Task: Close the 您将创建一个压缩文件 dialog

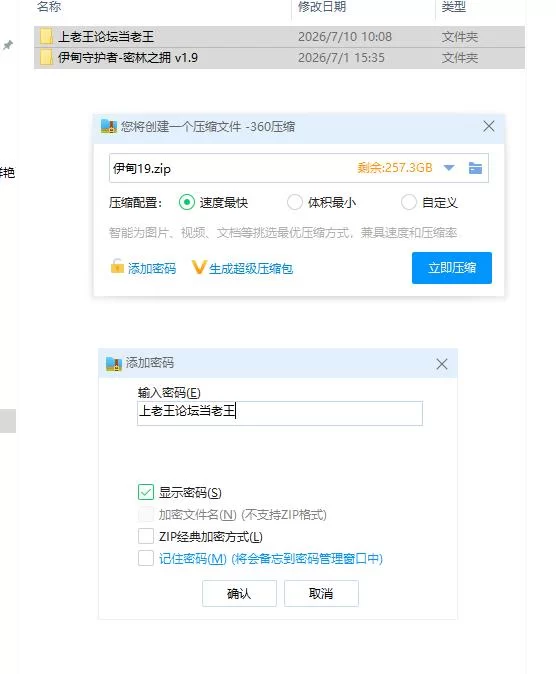Action: (488, 126)
